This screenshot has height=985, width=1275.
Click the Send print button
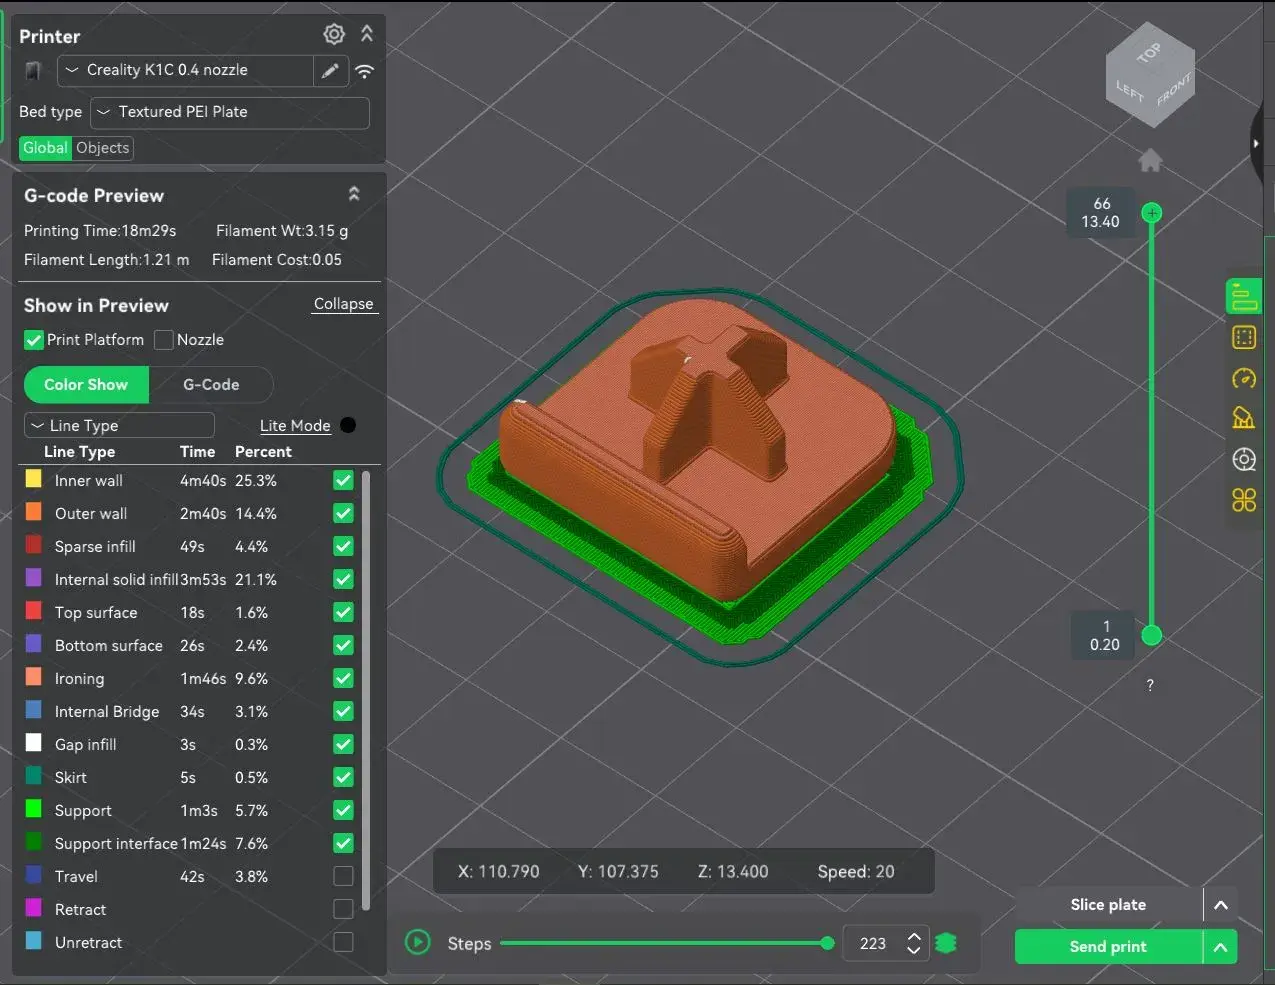[x=1109, y=947]
